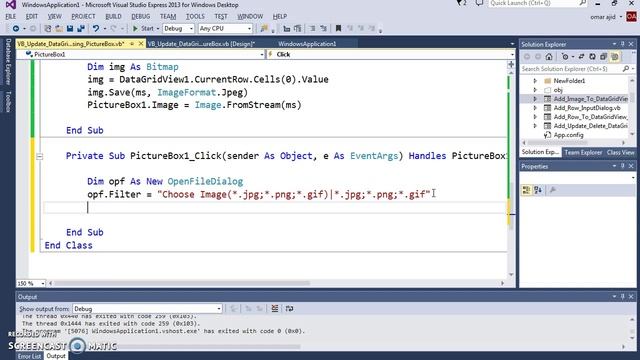Open the Show output from Debug dropdown
Viewport: 640px width, 360px height.
[147, 309]
